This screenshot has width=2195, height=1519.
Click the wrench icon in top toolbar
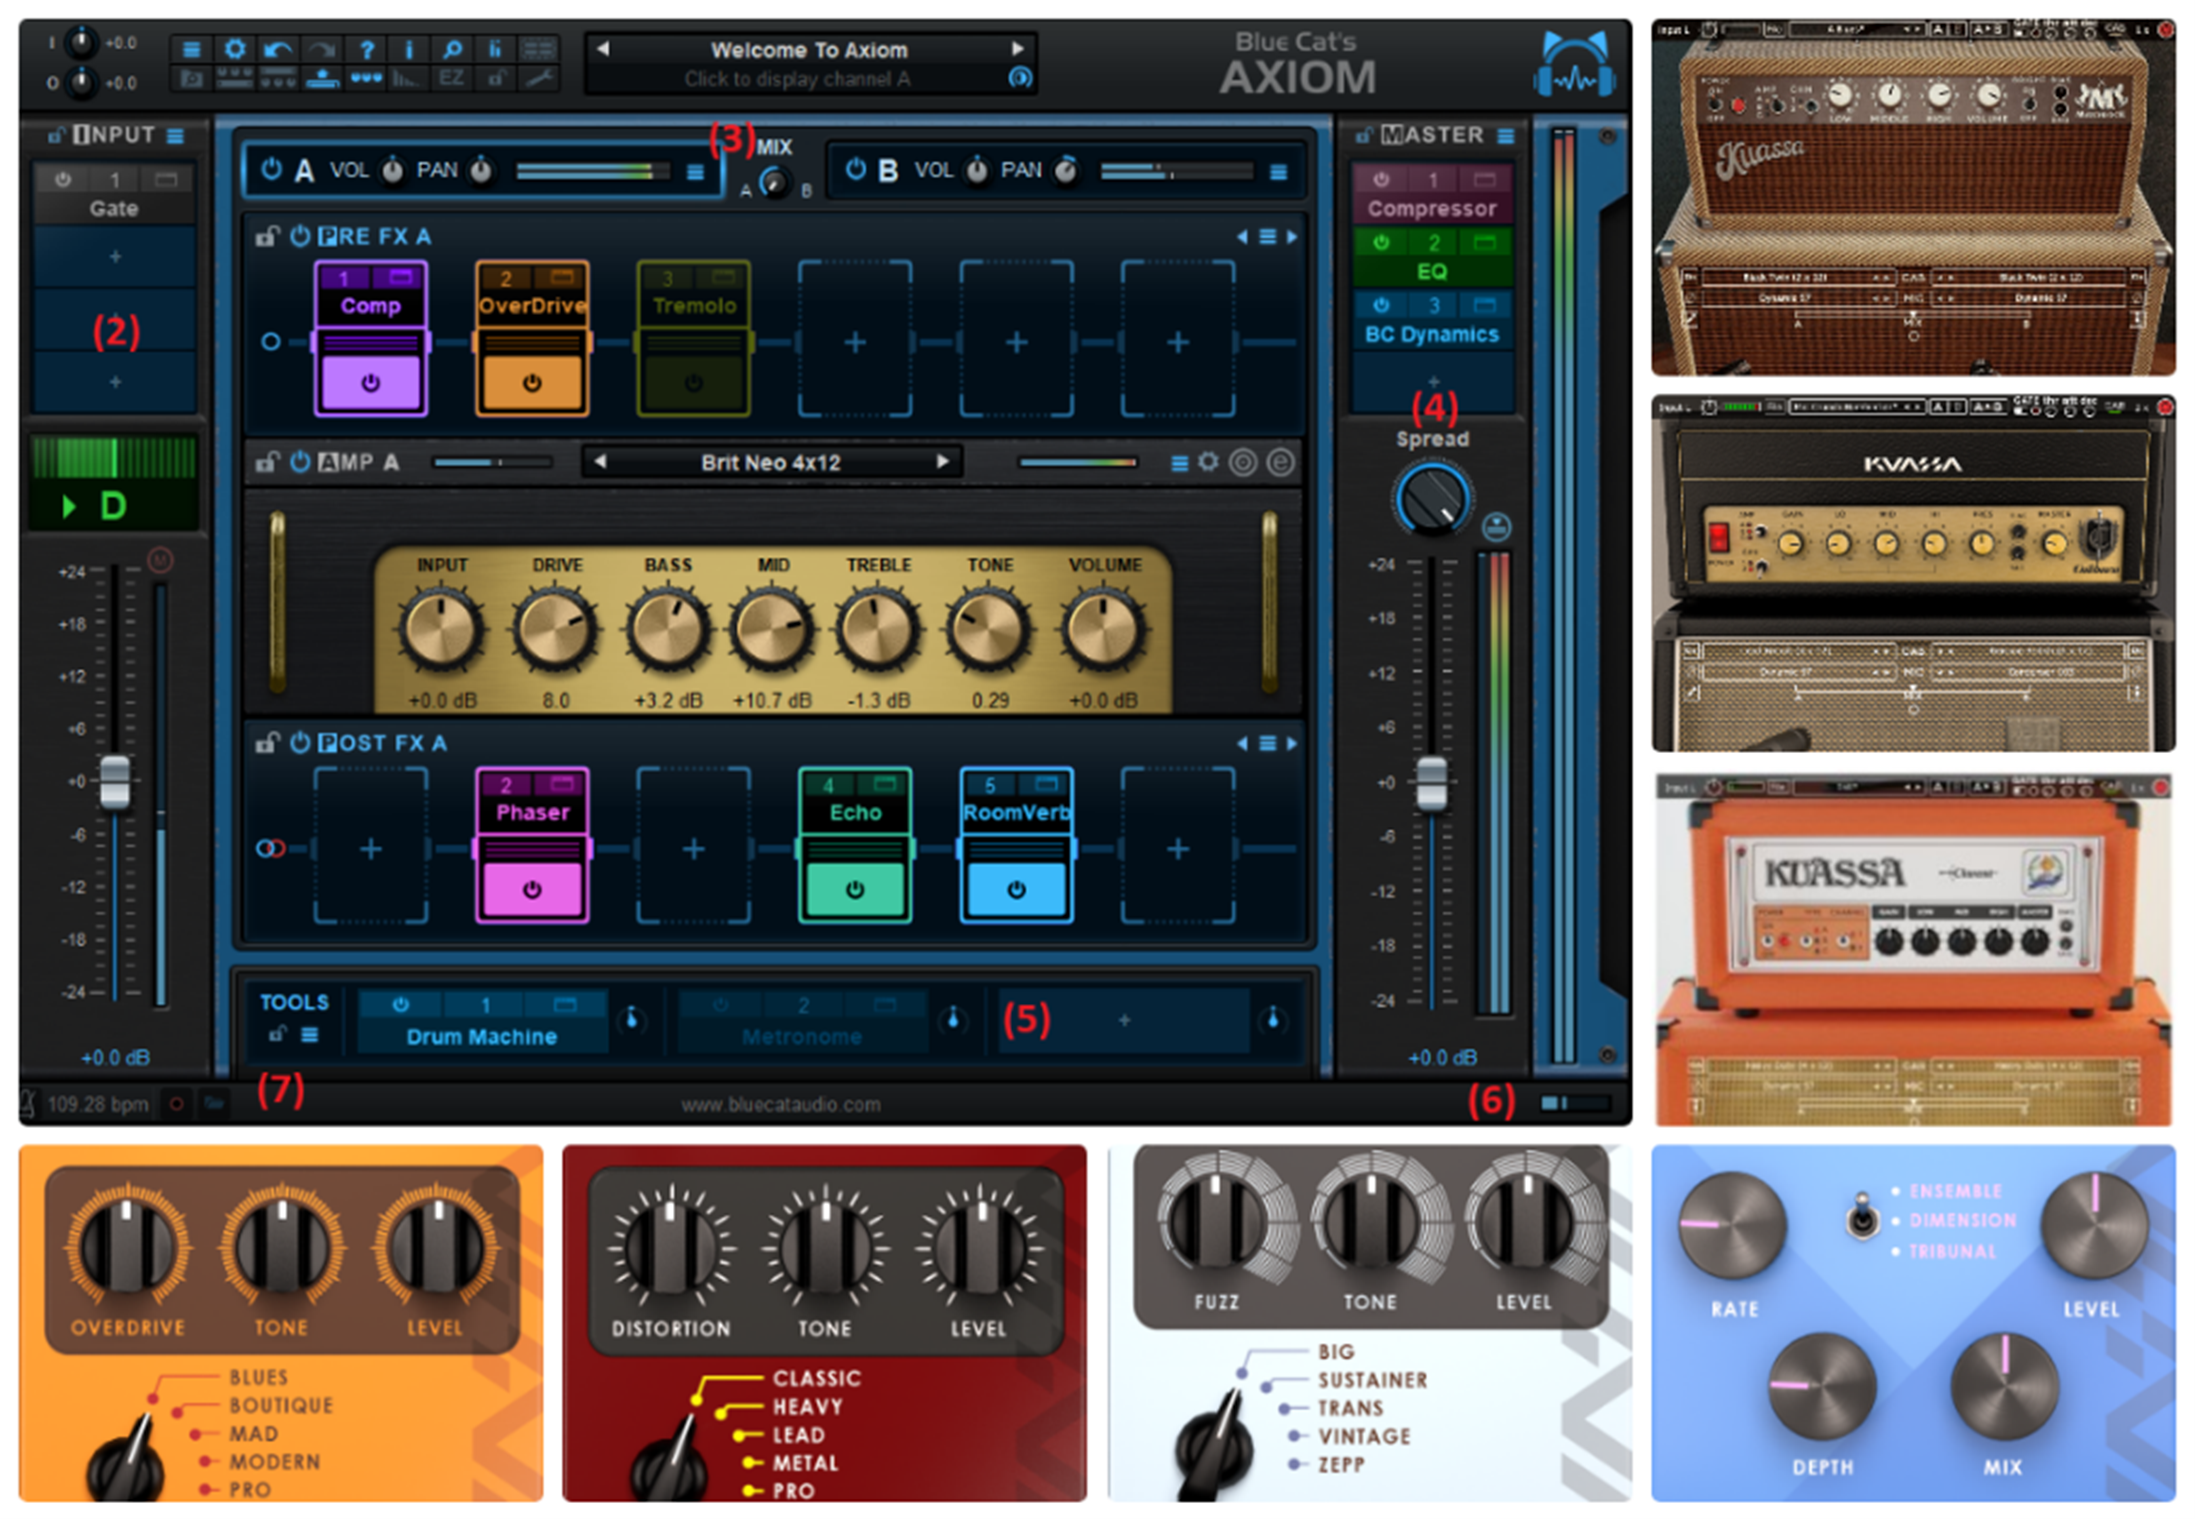point(540,78)
